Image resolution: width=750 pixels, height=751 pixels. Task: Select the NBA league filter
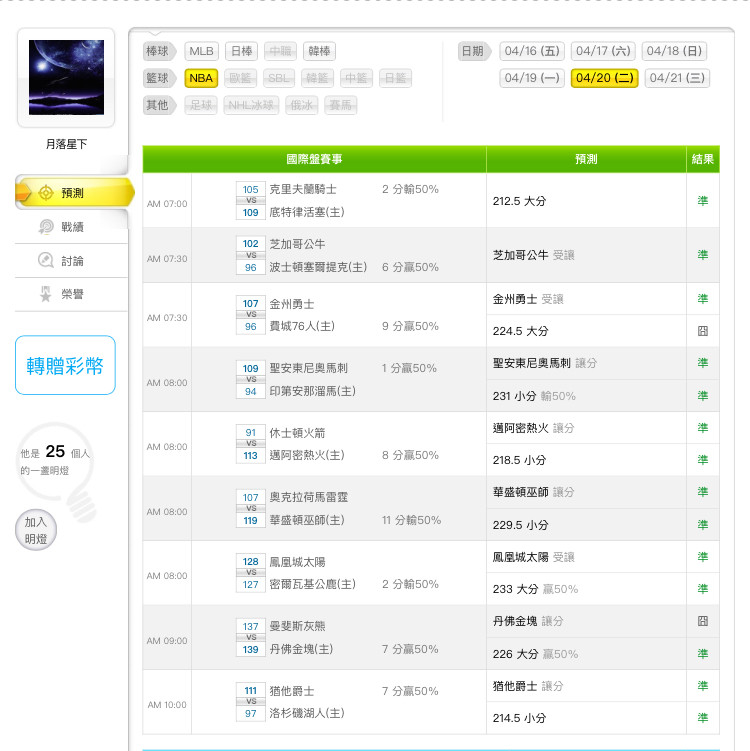click(x=201, y=78)
